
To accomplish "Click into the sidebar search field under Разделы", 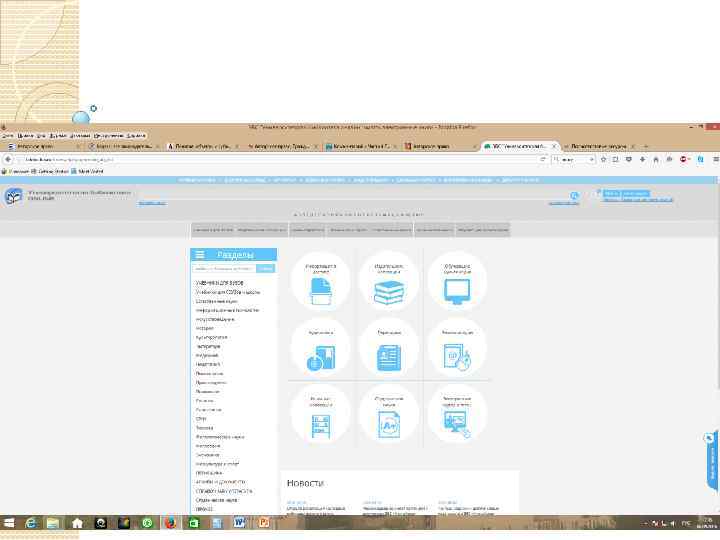I will click(224, 269).
